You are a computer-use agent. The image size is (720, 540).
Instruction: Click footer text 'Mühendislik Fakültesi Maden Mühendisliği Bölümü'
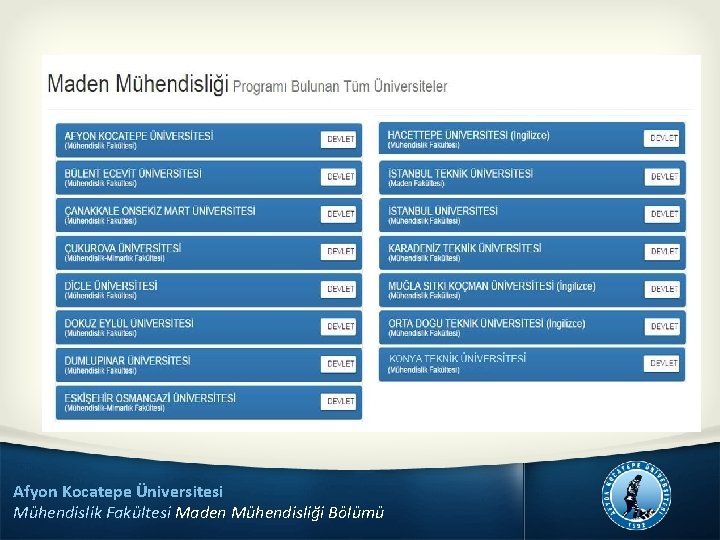[x=198, y=512]
